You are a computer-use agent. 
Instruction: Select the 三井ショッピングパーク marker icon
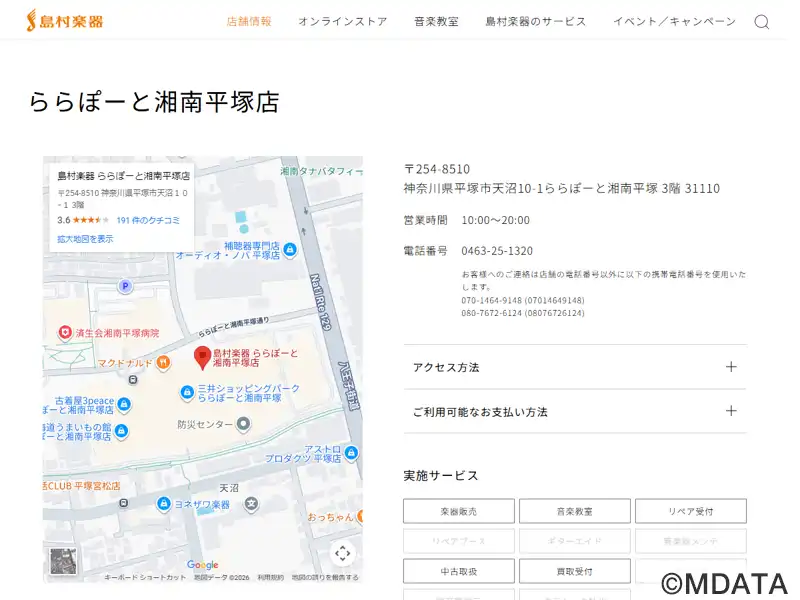tap(187, 393)
